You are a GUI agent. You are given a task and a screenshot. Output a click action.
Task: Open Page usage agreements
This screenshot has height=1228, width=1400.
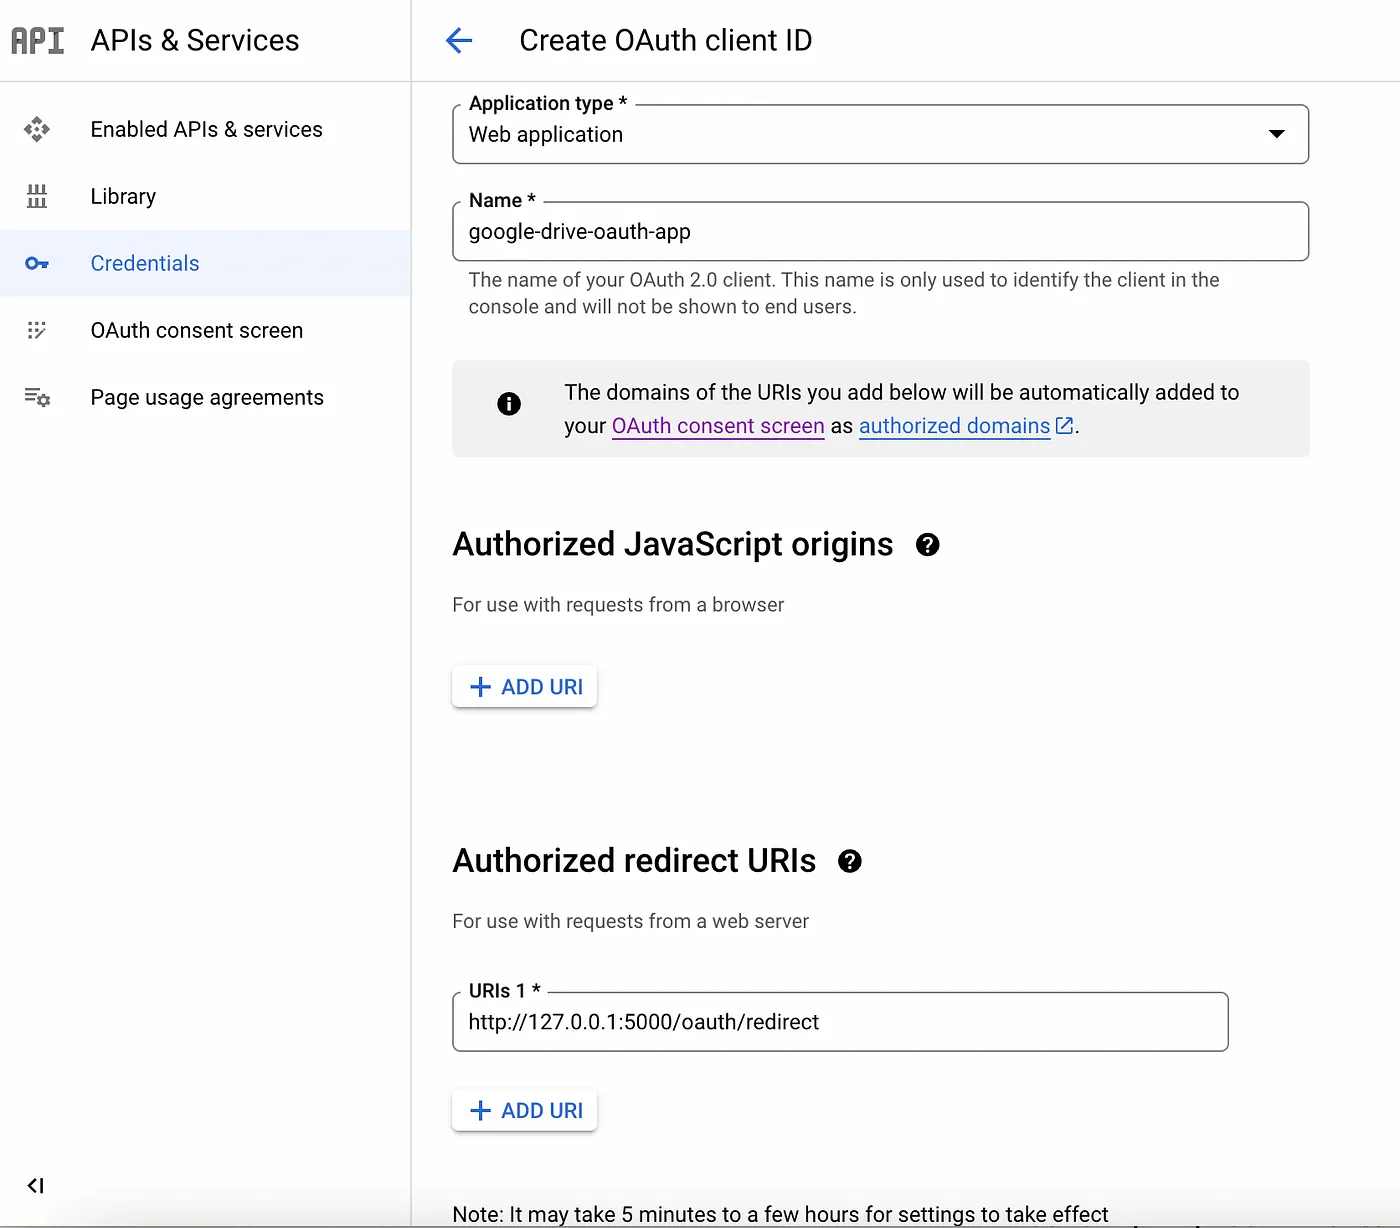205,397
